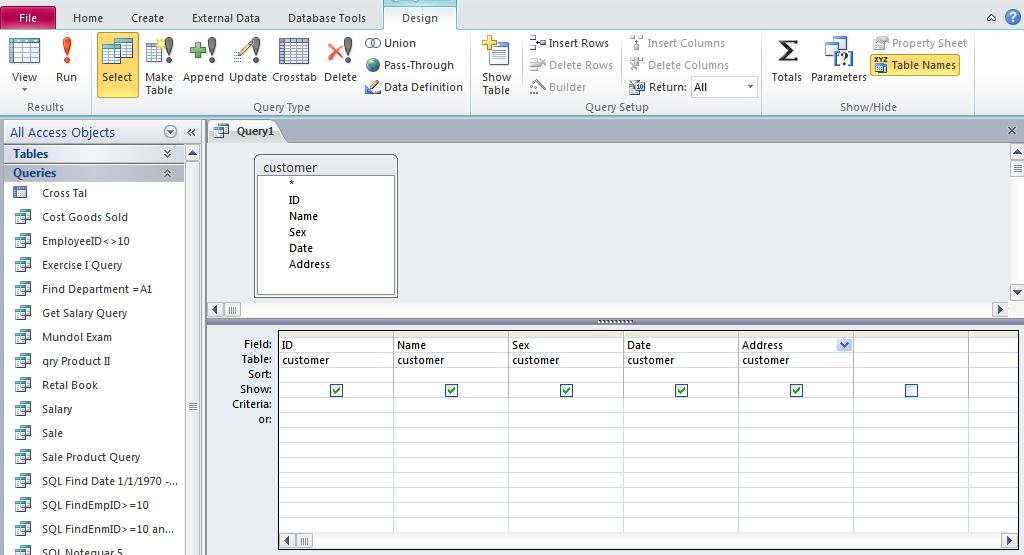The image size is (1024, 555).
Task: Run the query with the Run icon
Action: tap(66, 60)
